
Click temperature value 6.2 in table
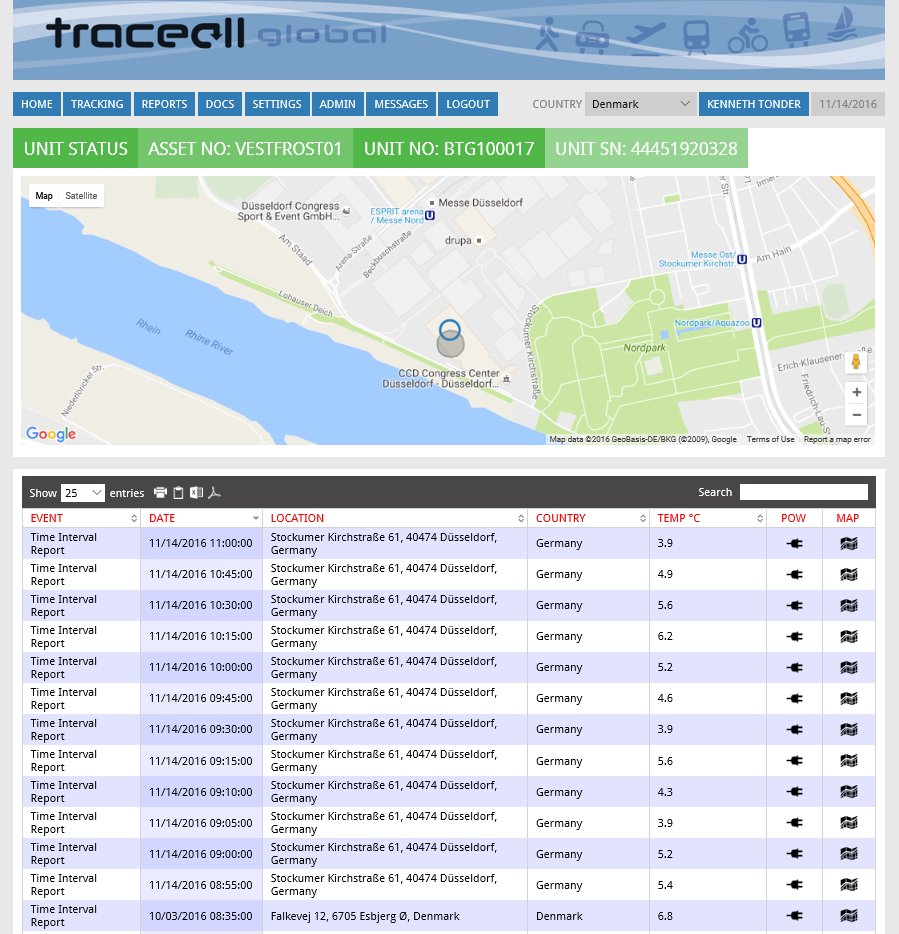pyautogui.click(x=665, y=636)
